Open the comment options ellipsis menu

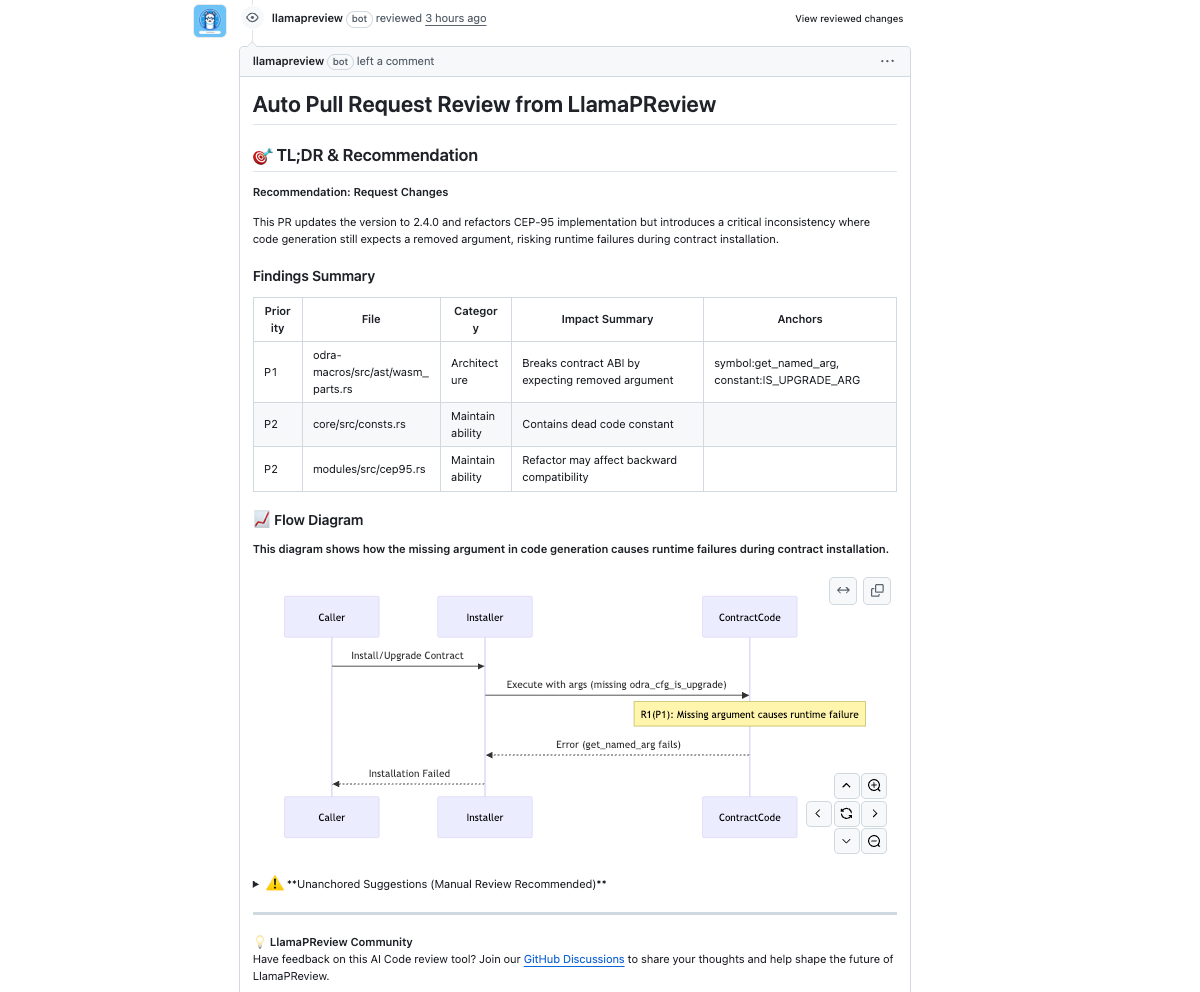(887, 61)
